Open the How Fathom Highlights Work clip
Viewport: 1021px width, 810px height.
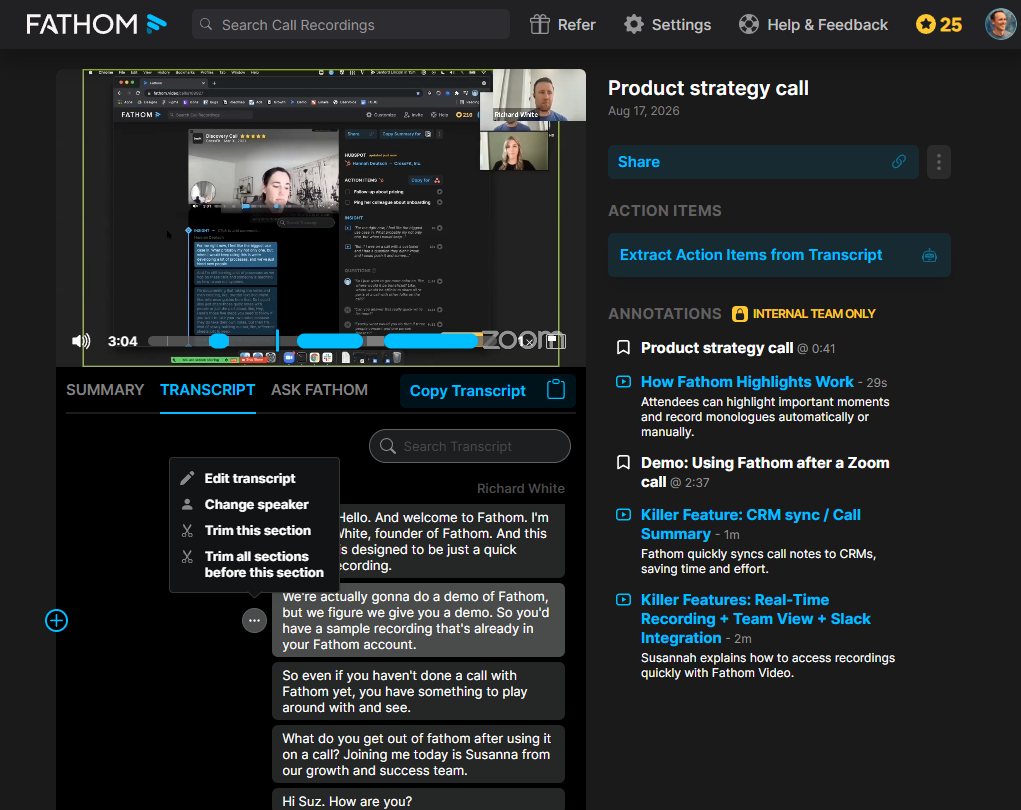pos(747,382)
